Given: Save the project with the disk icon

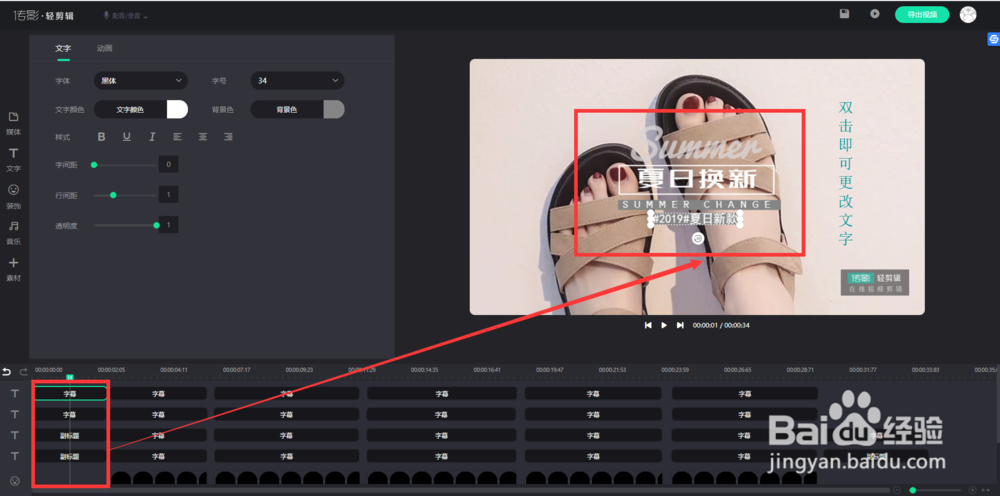Looking at the screenshot, I should 844,13.
